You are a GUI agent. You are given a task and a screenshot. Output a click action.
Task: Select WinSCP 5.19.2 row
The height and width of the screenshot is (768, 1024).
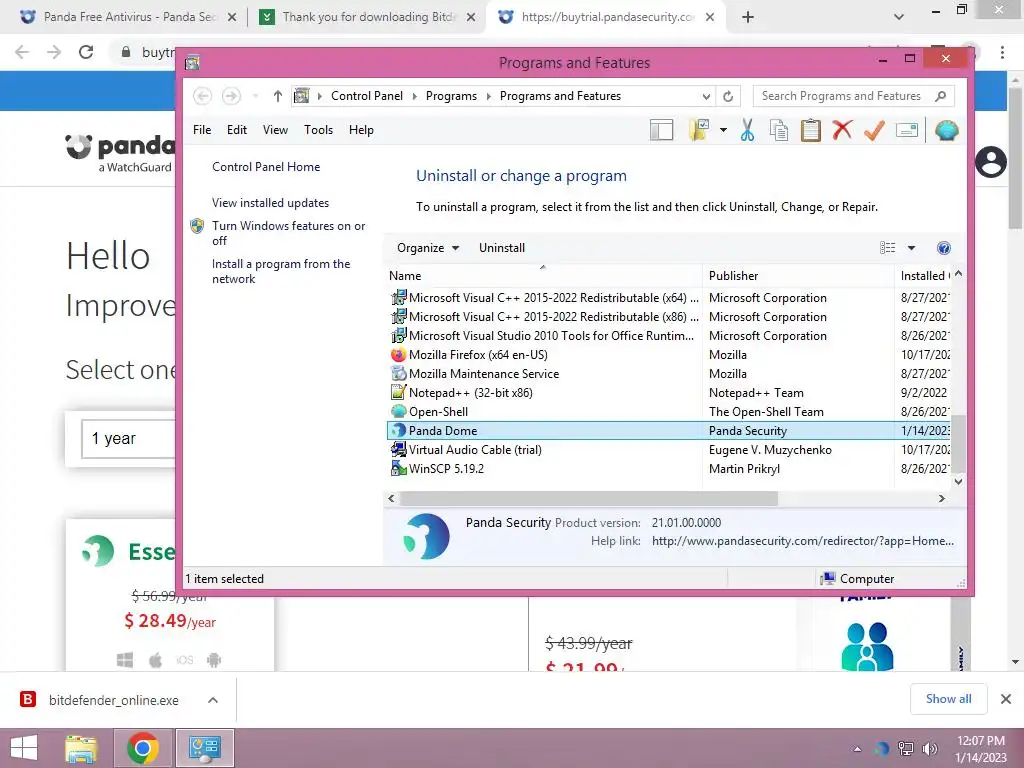669,468
